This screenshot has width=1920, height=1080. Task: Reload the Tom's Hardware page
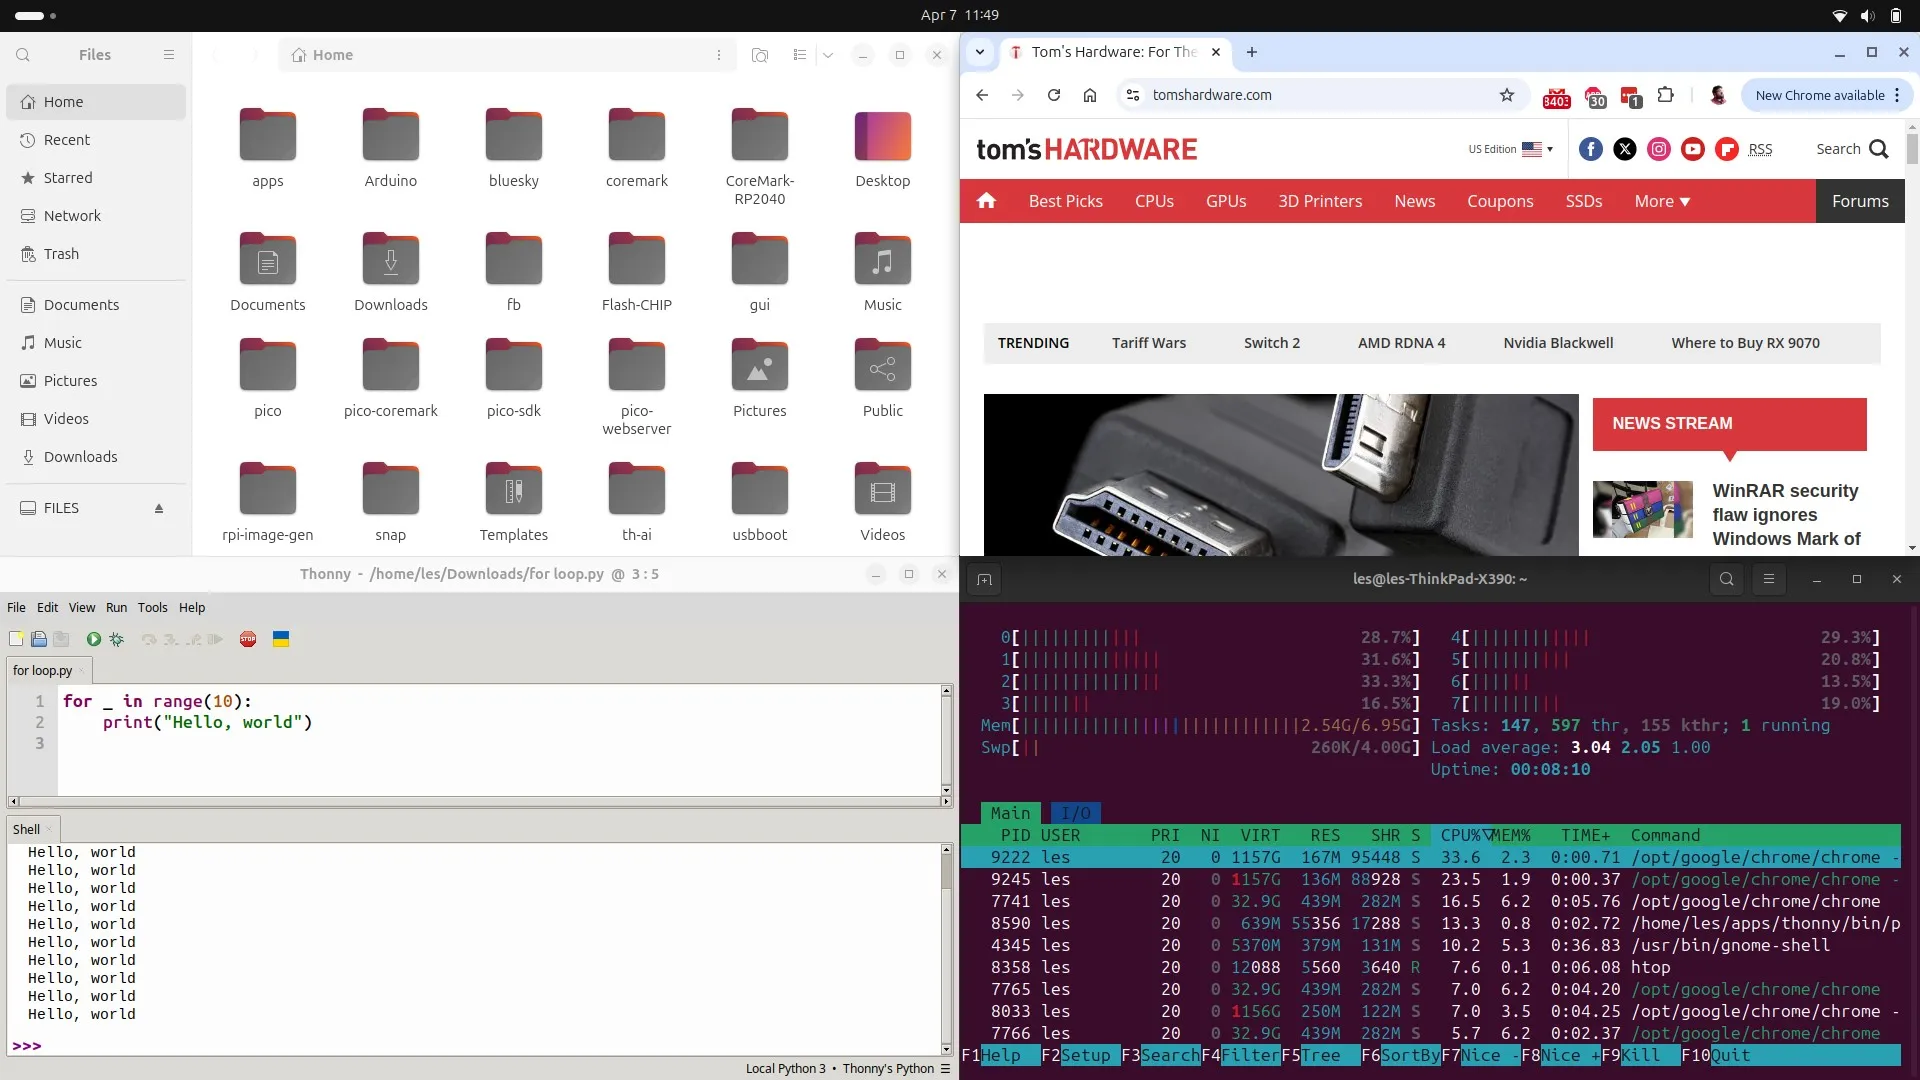click(1054, 95)
